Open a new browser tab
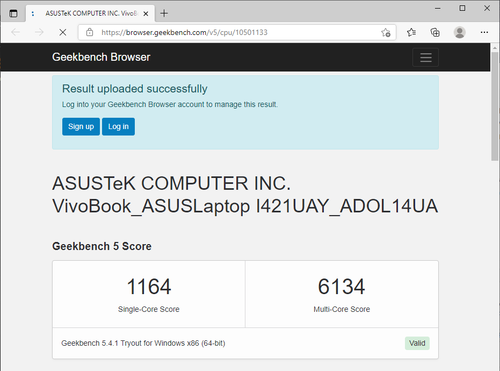 click(164, 13)
